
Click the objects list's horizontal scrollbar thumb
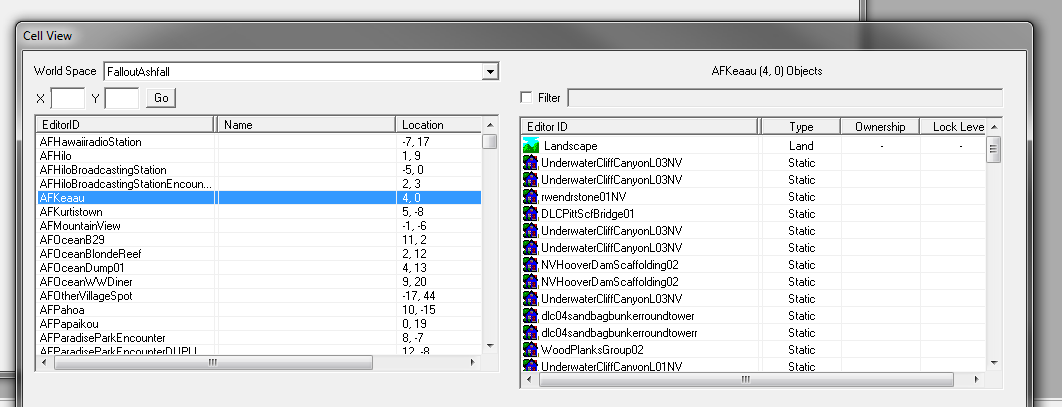click(x=745, y=379)
